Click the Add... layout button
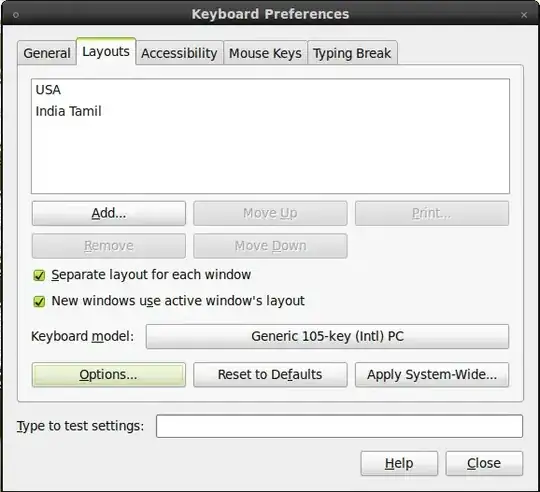The height and width of the screenshot is (492, 540). 109,213
